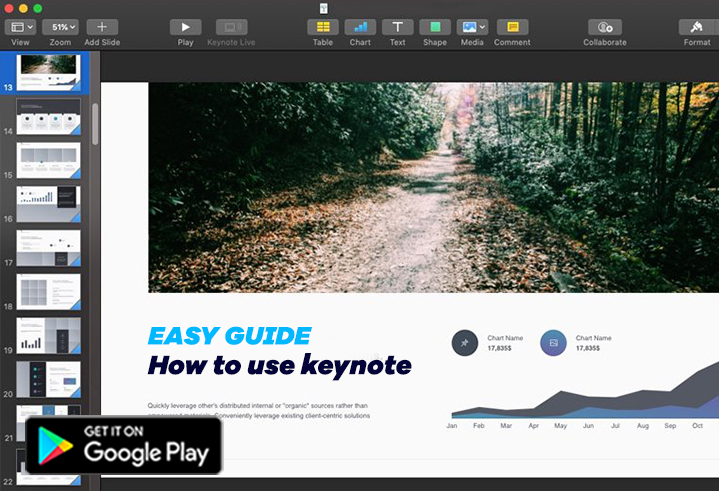Open the View options dropdown
719x491 pixels.
tap(20, 27)
